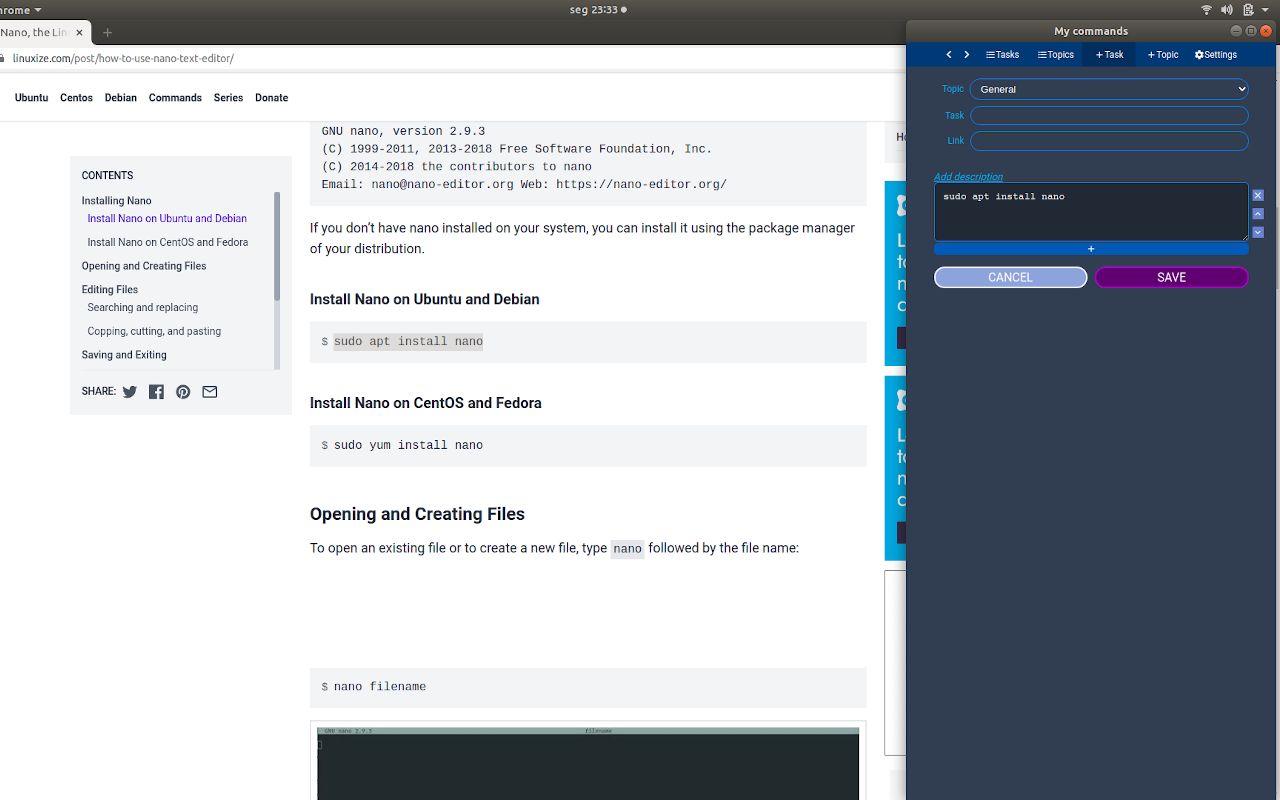
Task: Open the Topics list tab
Action: 1055,55
